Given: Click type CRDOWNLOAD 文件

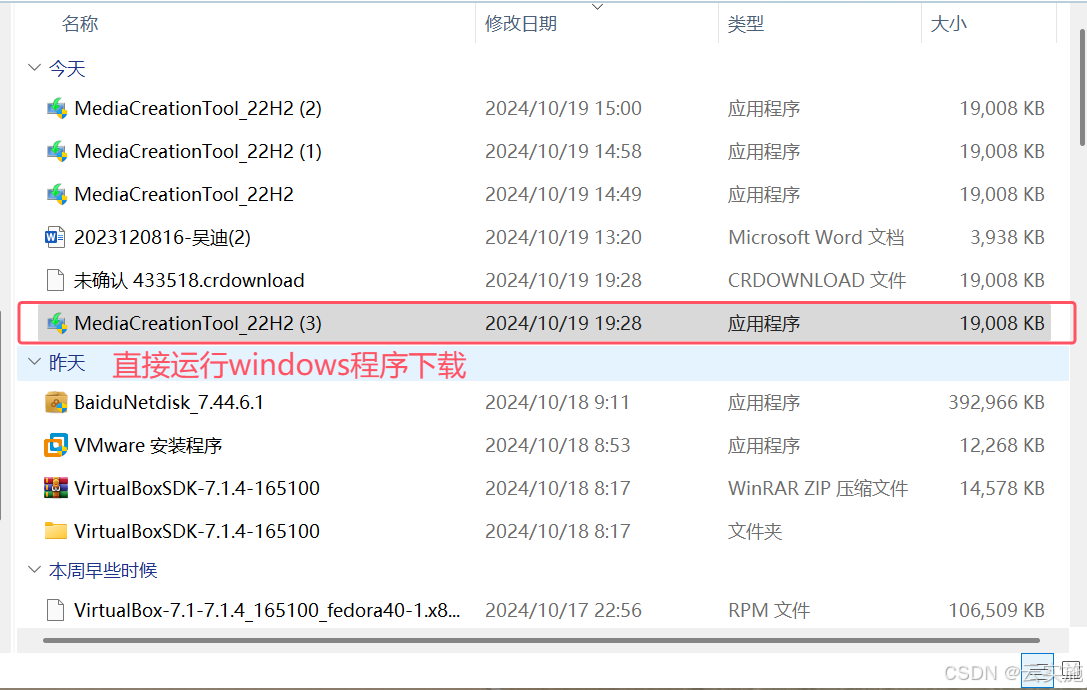Looking at the screenshot, I should point(817,280).
